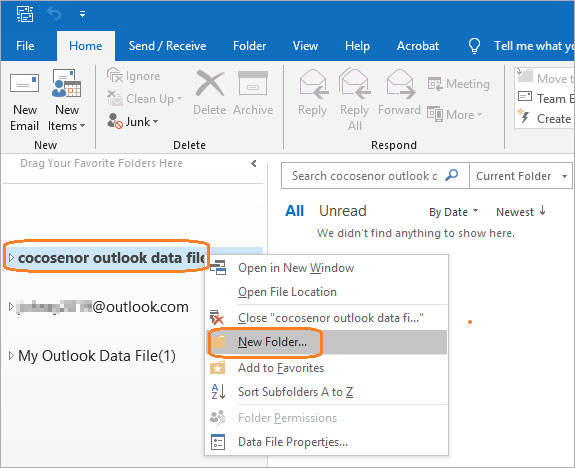Image resolution: width=575 pixels, height=468 pixels.
Task: Click the Send/Receive All Folders quick access icon
Action: click(x=25, y=14)
